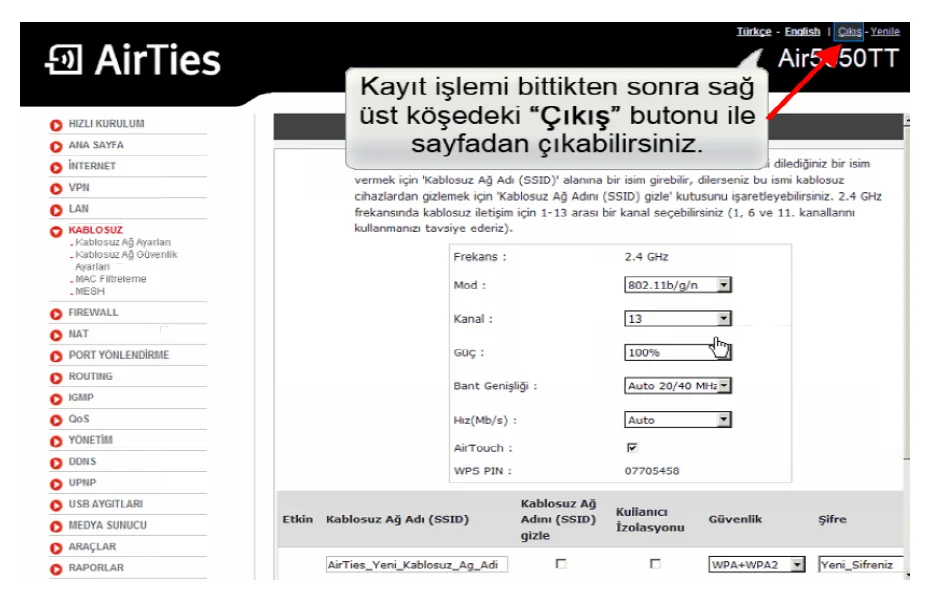Open the USB AYGITLARI menu item
Viewport: 926px width, 590px height.
coord(106,504)
